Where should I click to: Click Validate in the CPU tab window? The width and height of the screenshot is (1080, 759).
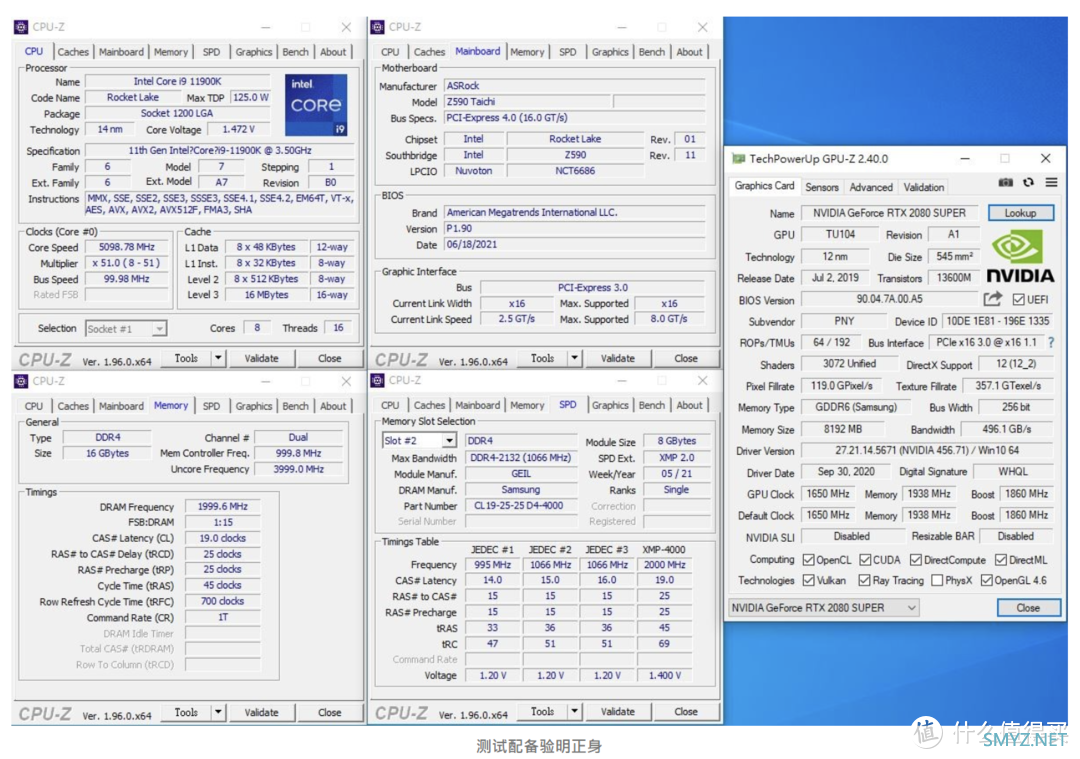click(x=261, y=358)
